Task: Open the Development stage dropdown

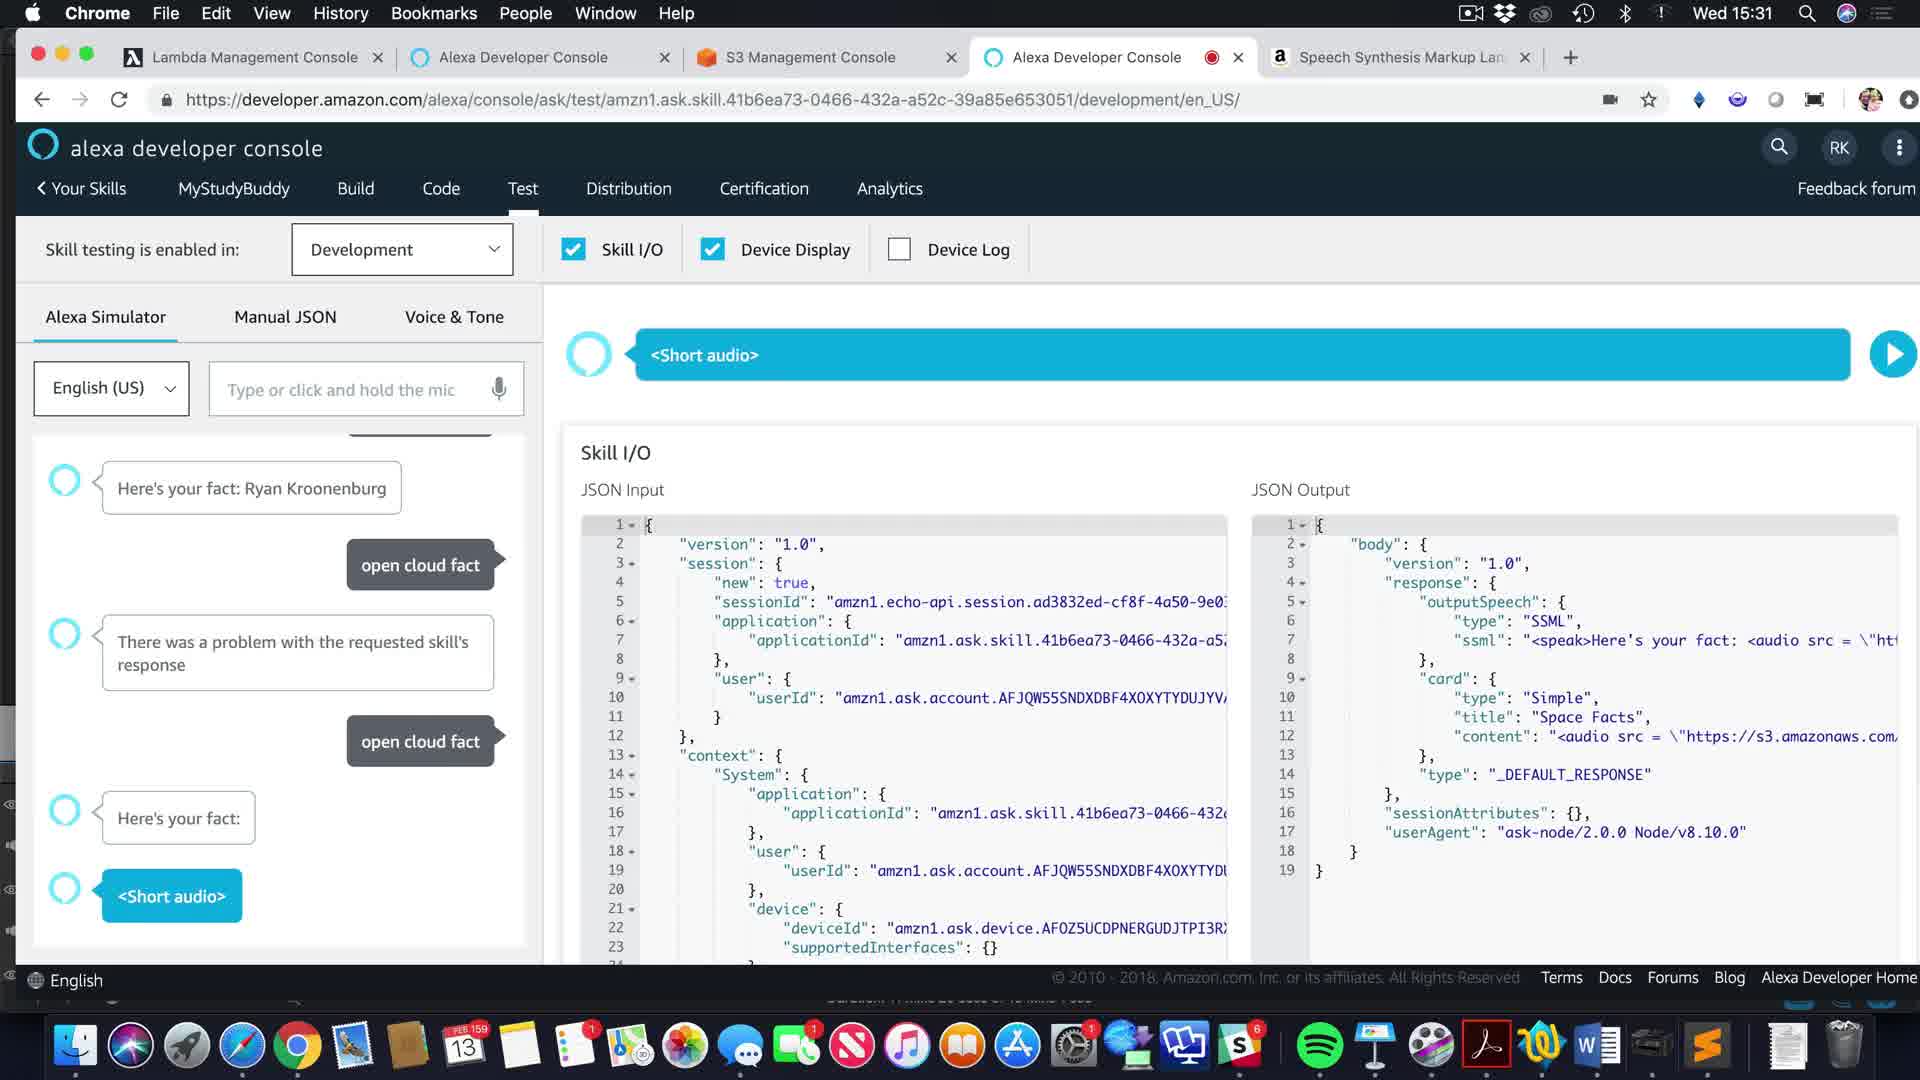Action: (x=402, y=249)
